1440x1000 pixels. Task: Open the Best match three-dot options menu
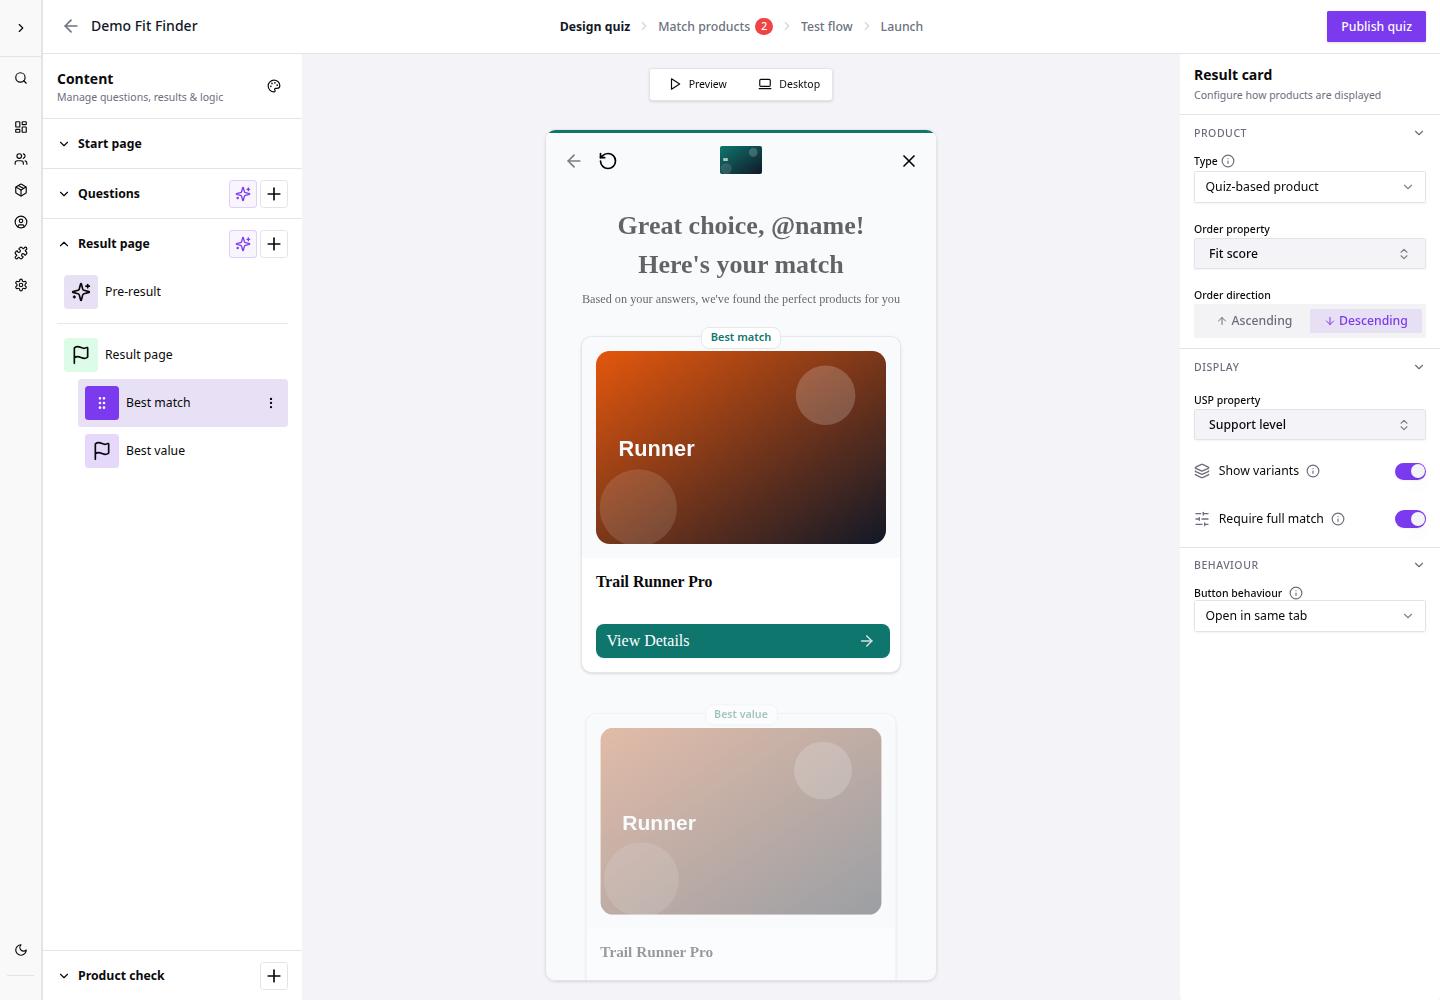(x=271, y=403)
